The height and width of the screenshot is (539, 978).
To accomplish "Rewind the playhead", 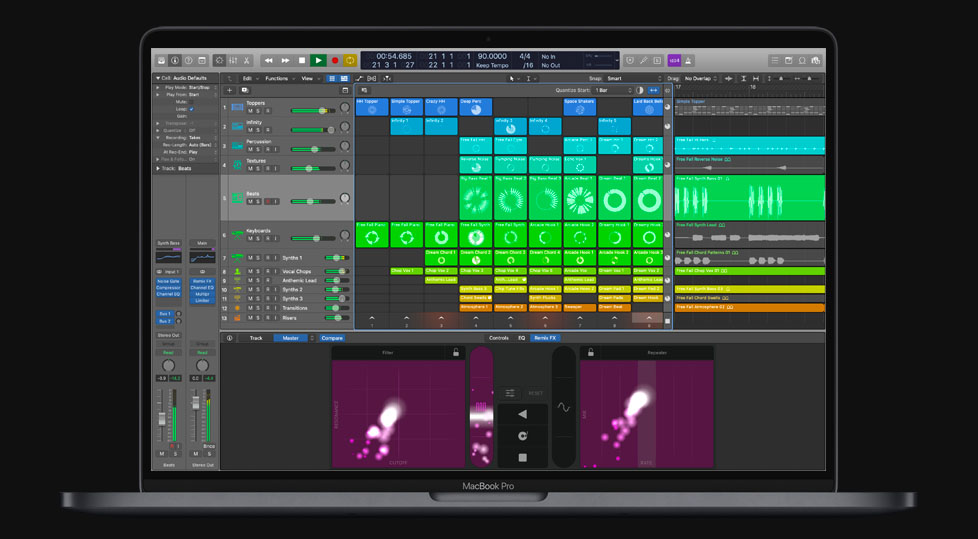I will (x=269, y=61).
